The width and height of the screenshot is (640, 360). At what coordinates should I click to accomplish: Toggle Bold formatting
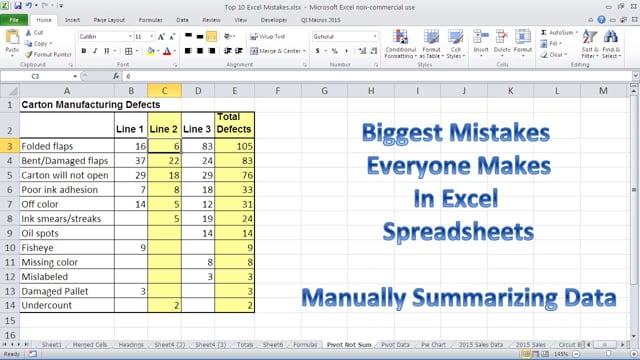point(84,51)
